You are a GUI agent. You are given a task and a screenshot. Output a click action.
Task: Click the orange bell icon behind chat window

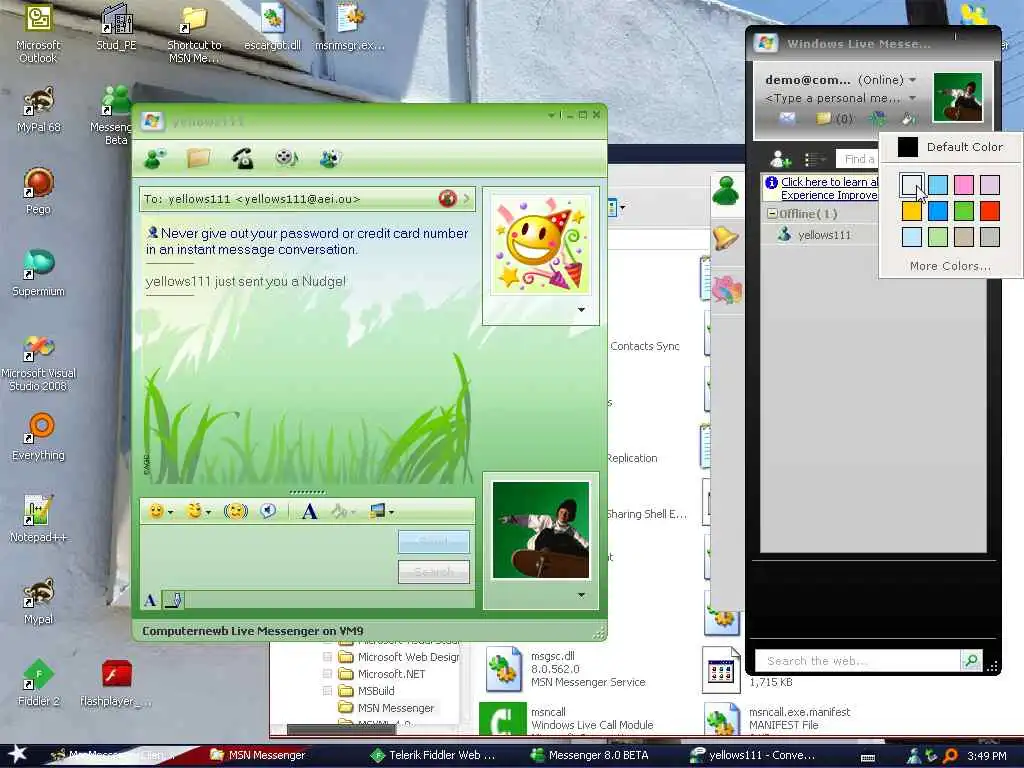[725, 238]
